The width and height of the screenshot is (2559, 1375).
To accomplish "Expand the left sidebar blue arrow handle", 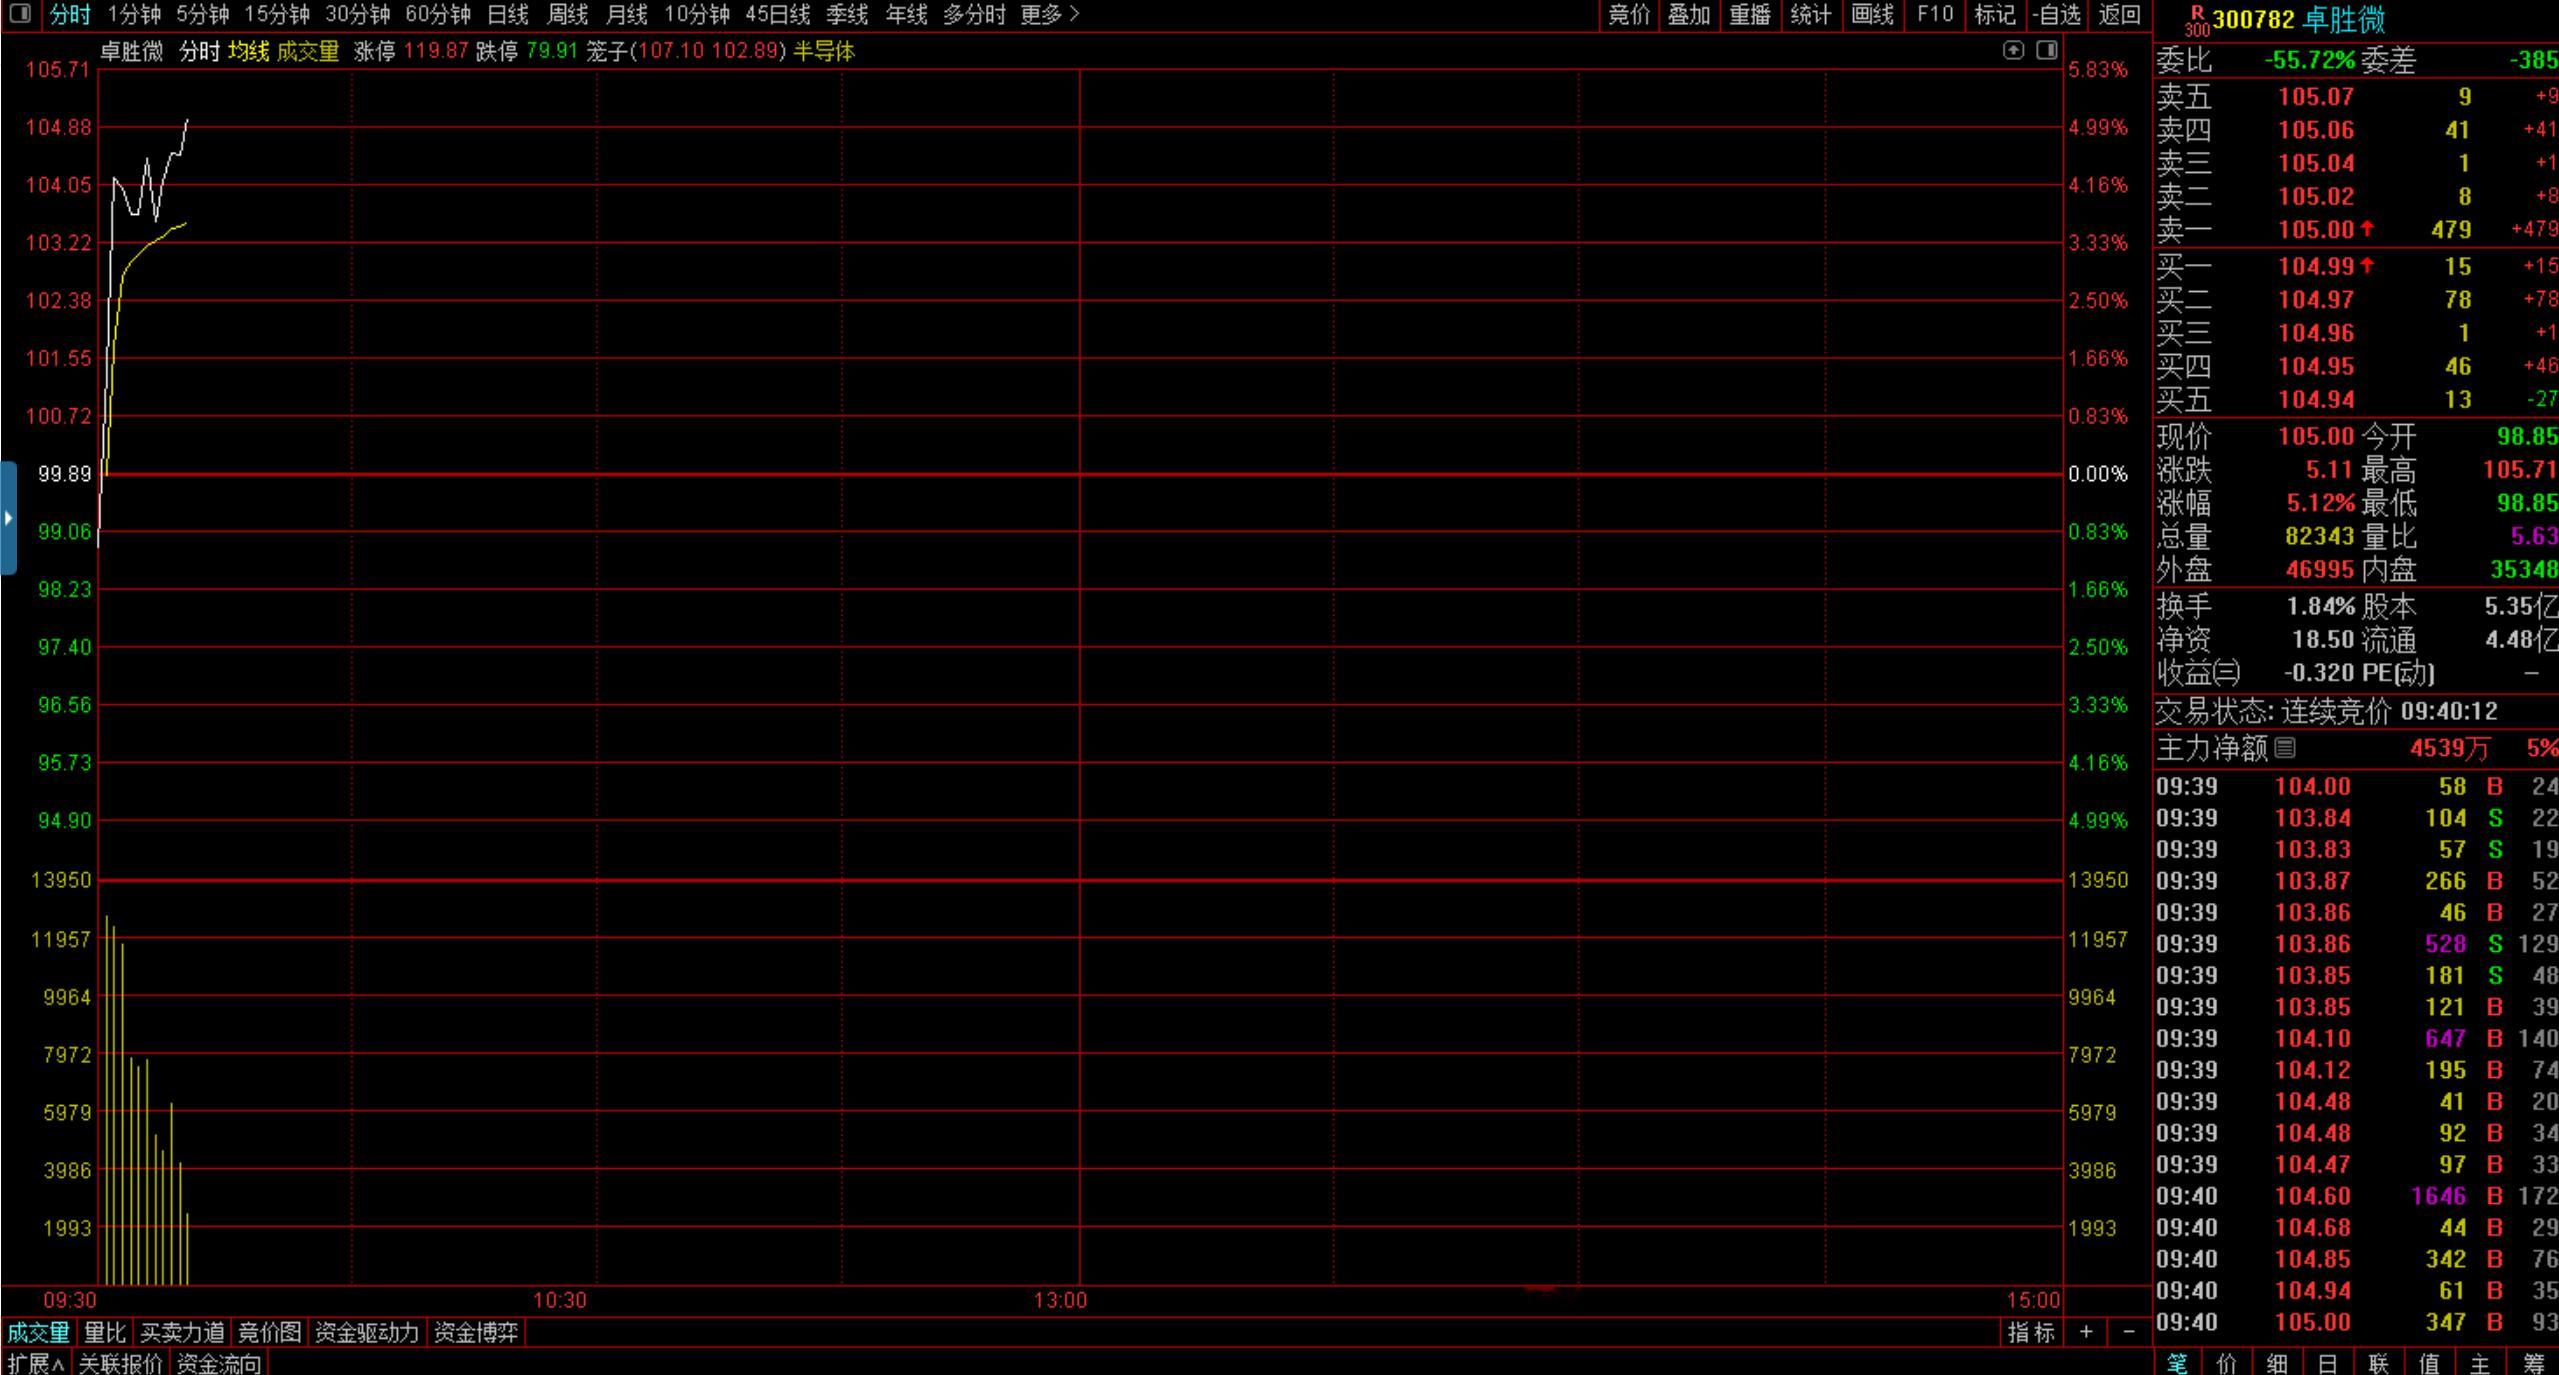I will pyautogui.click(x=8, y=518).
